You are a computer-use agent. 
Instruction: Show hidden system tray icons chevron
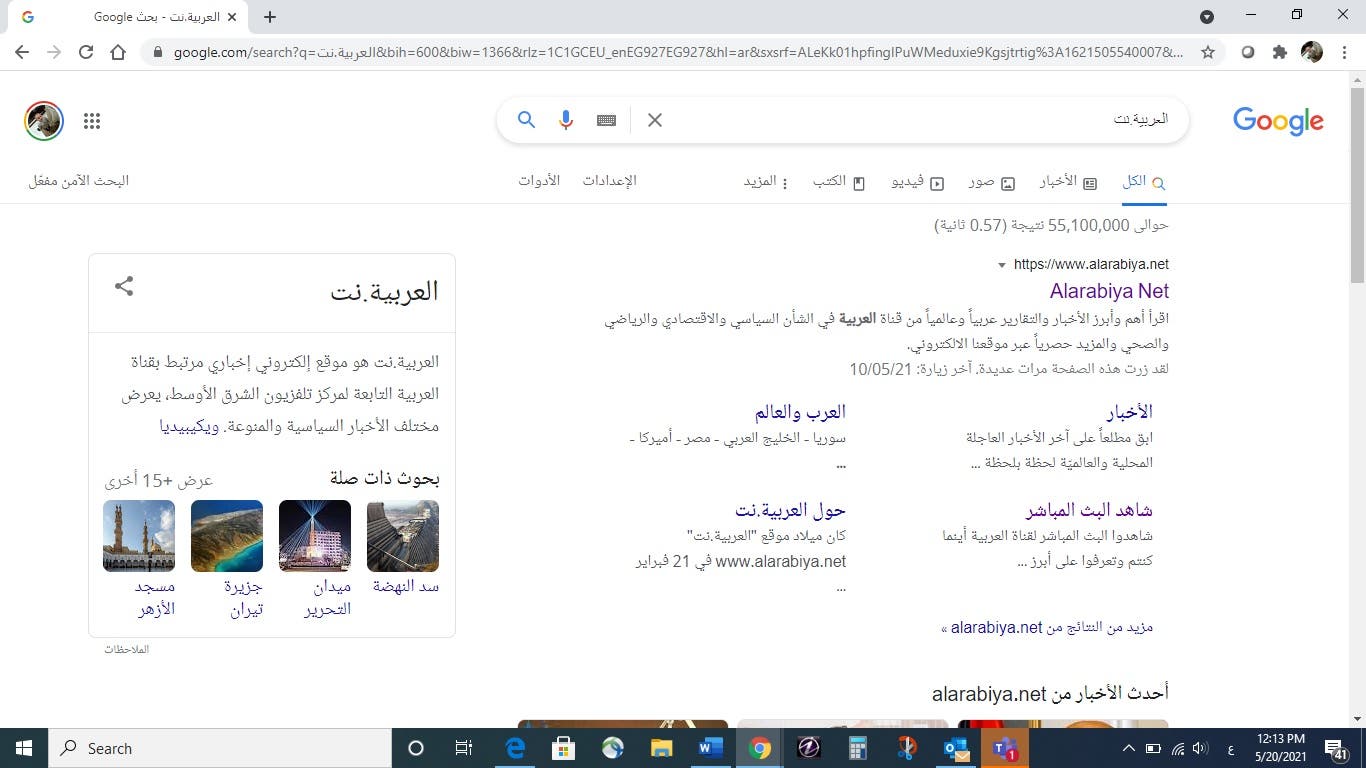click(1129, 748)
